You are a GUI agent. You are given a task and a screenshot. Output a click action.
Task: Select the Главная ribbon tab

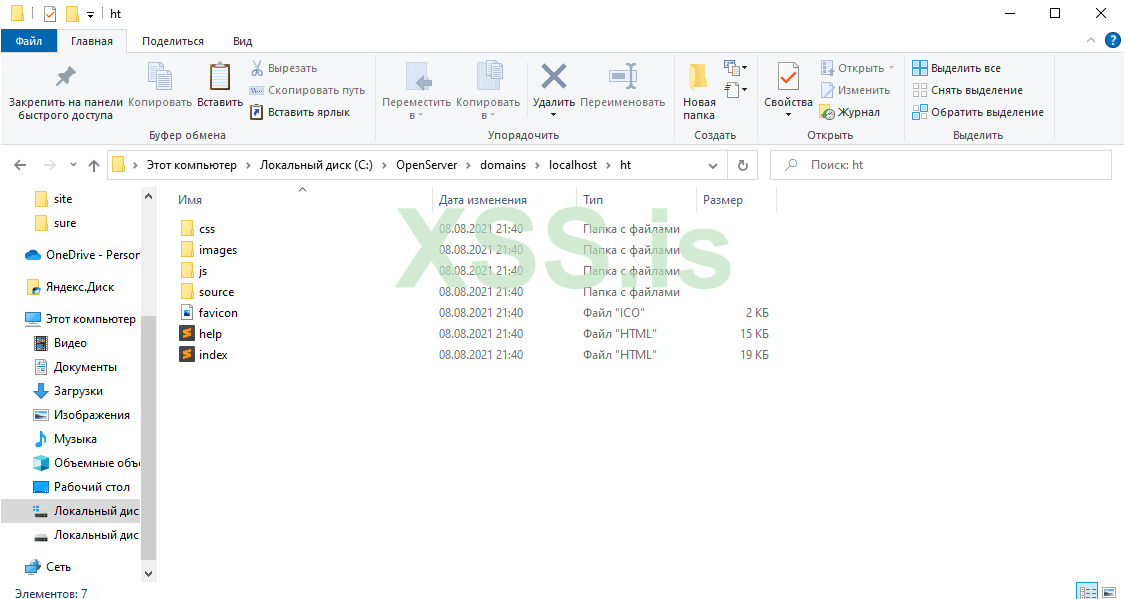(x=92, y=41)
